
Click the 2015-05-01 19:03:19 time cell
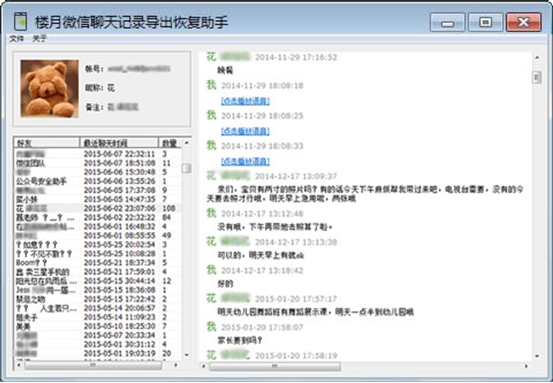pyautogui.click(x=120, y=353)
